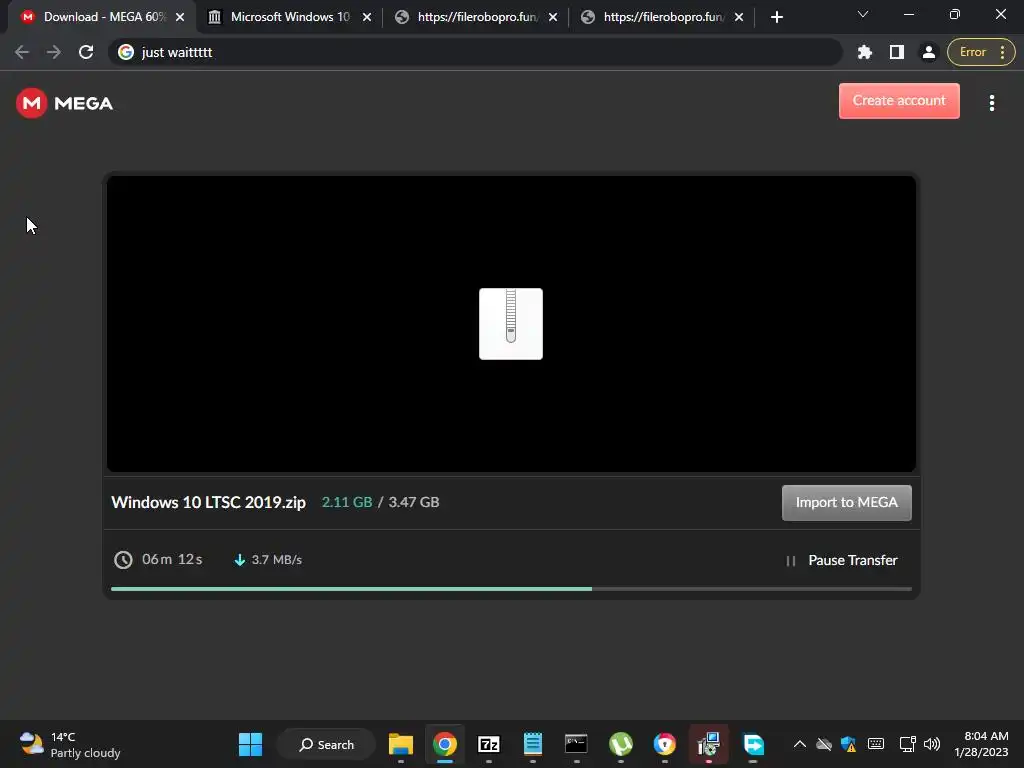Screen dimensions: 1024x768
Task: Click the clock icon beside remaining time
Action: [x=123, y=560]
